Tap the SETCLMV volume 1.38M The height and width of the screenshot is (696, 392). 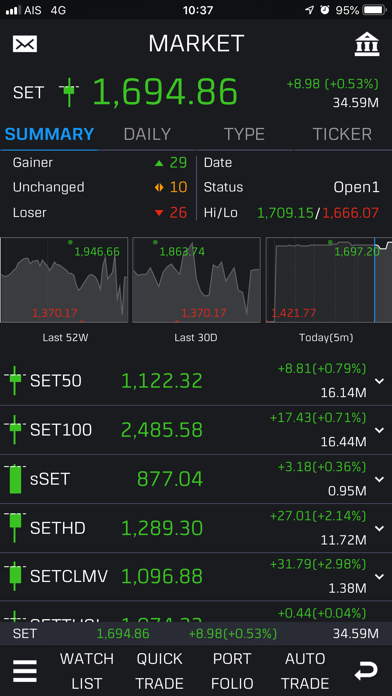pyautogui.click(x=347, y=589)
